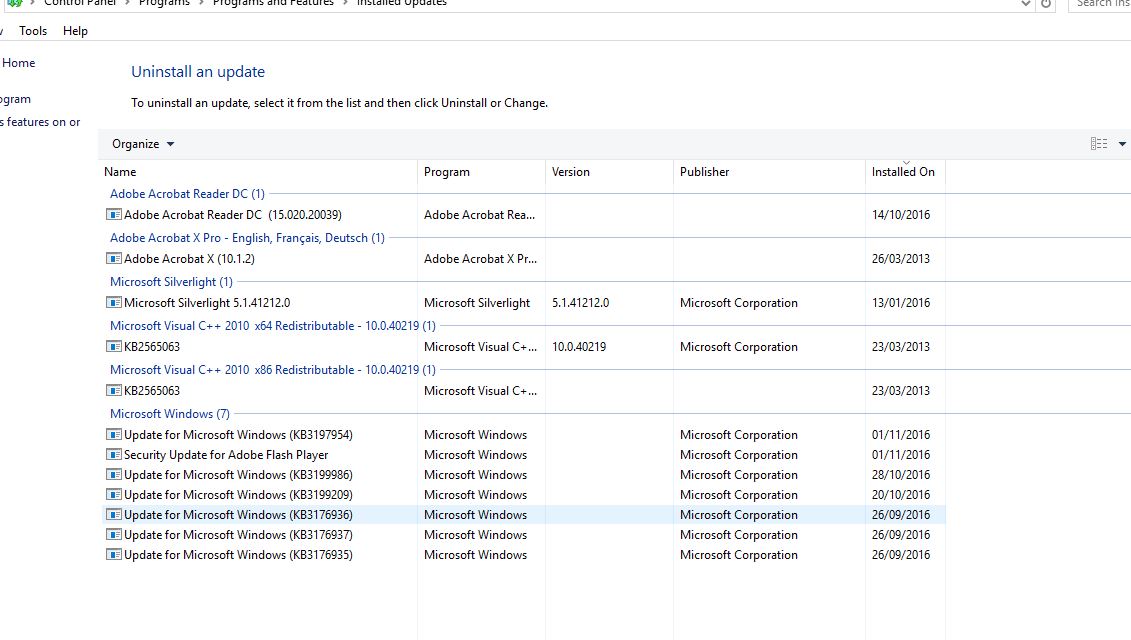Select Security Update for Adobe Flash Player

click(522, 455)
